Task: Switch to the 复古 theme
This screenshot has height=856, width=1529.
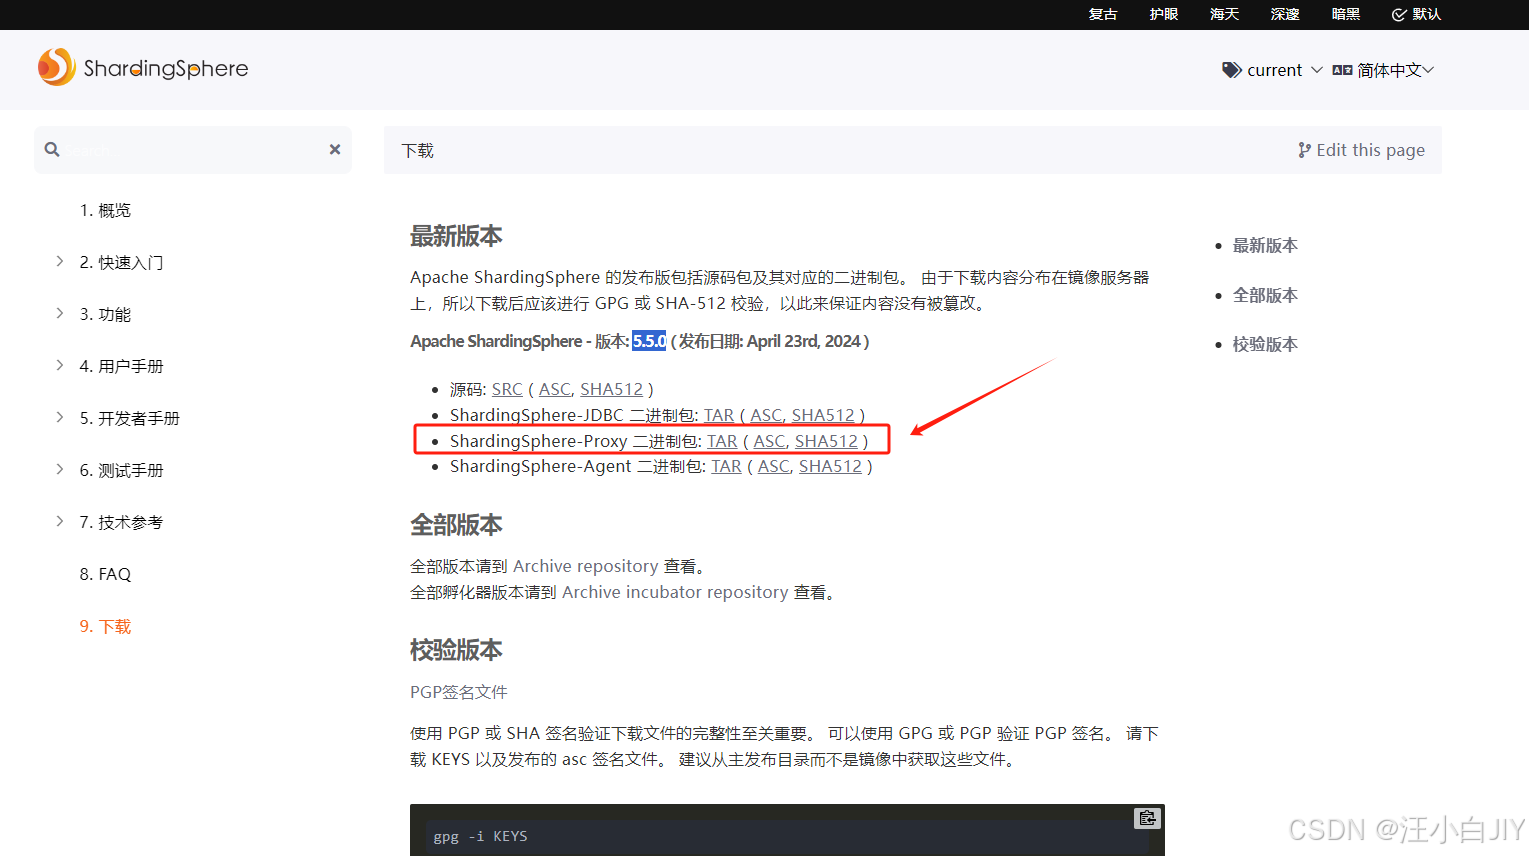Action: (1103, 14)
